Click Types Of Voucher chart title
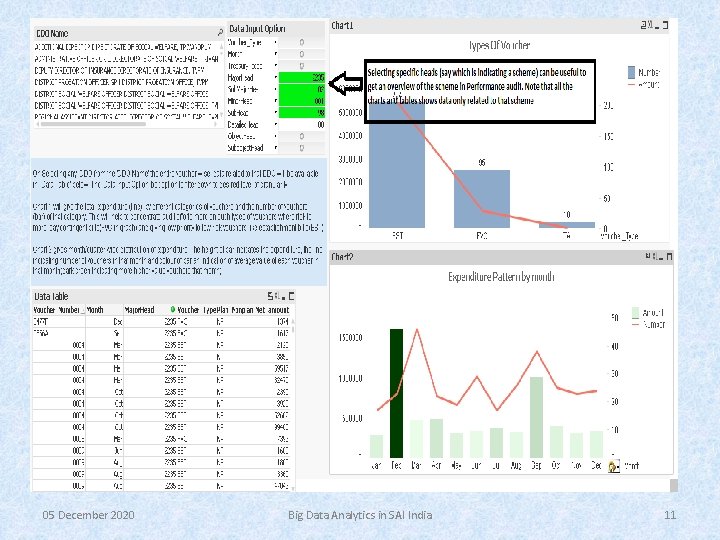Image resolution: width=720 pixels, height=540 pixels. coord(500,45)
